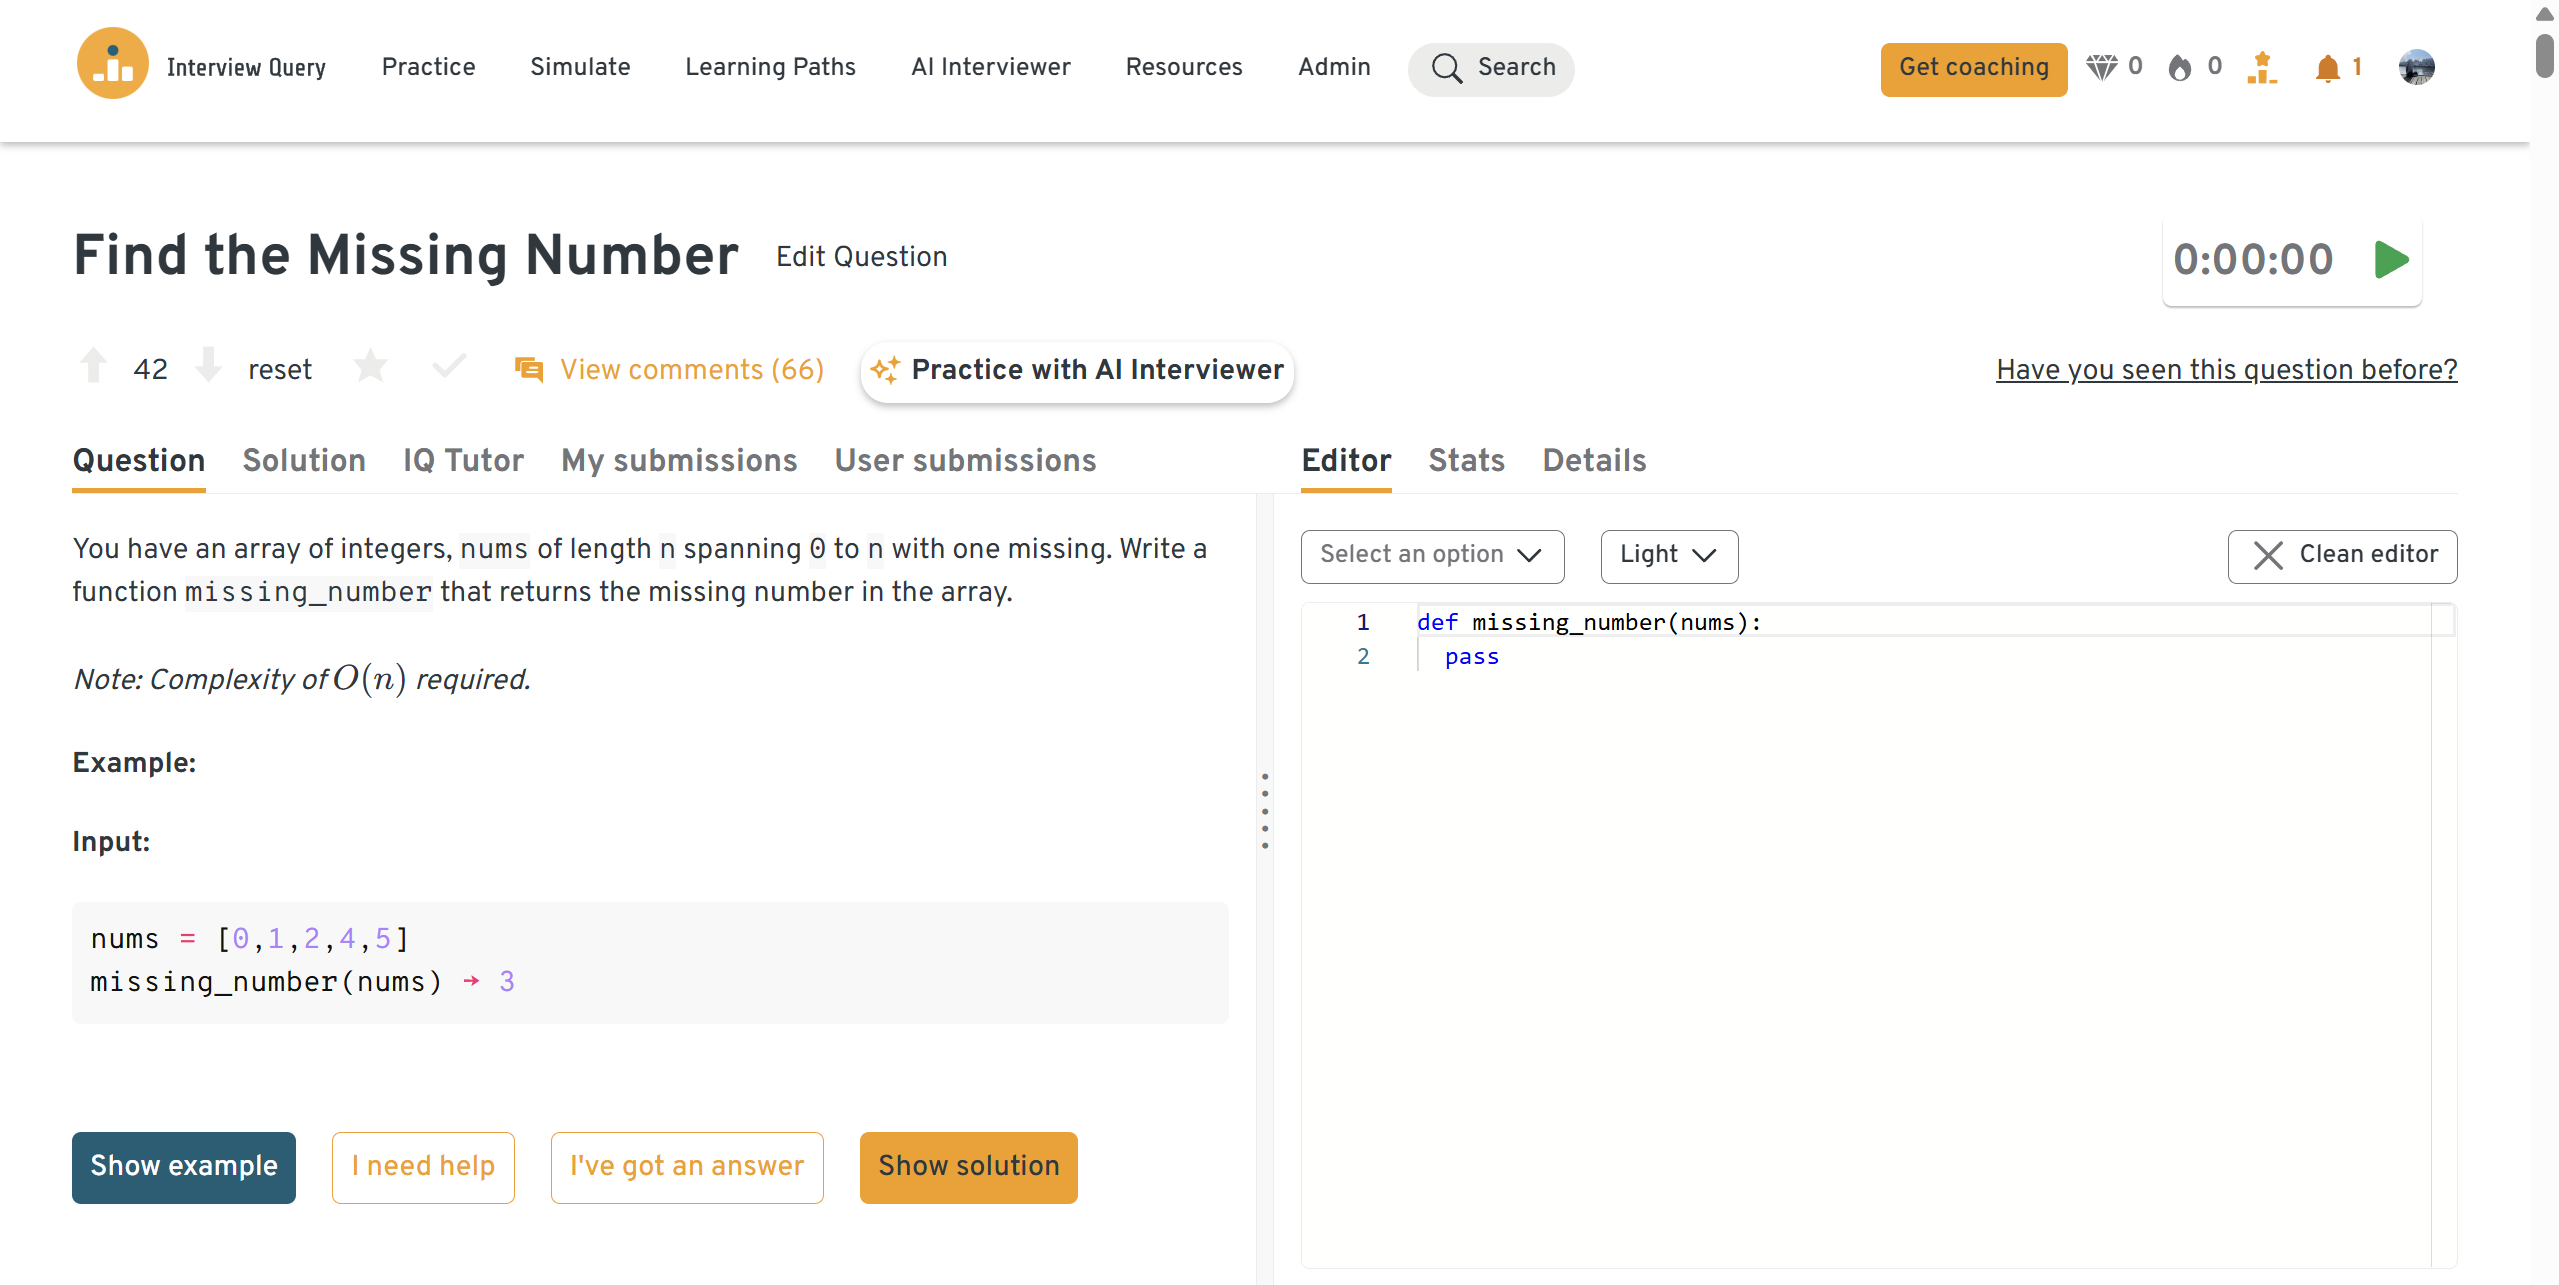The image size is (2559, 1285).
Task: Start the timer with the green play button
Action: coord(2391,260)
